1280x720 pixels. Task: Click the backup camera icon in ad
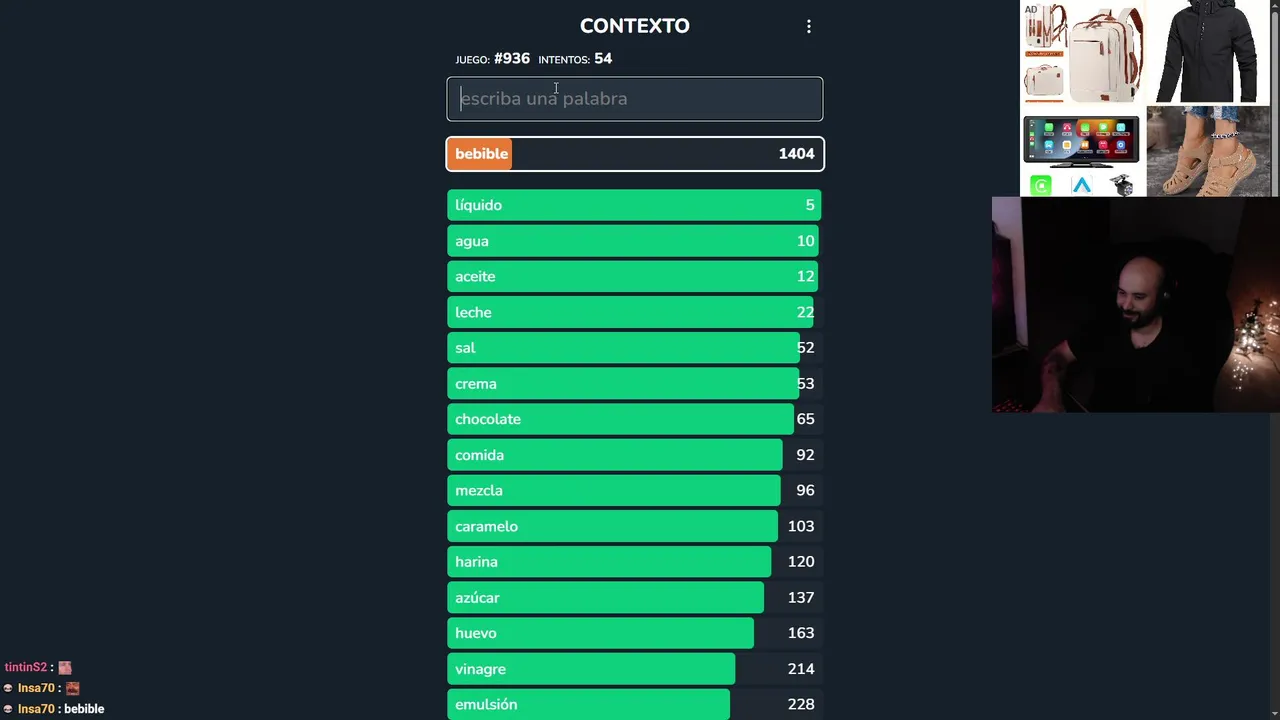point(1122,186)
